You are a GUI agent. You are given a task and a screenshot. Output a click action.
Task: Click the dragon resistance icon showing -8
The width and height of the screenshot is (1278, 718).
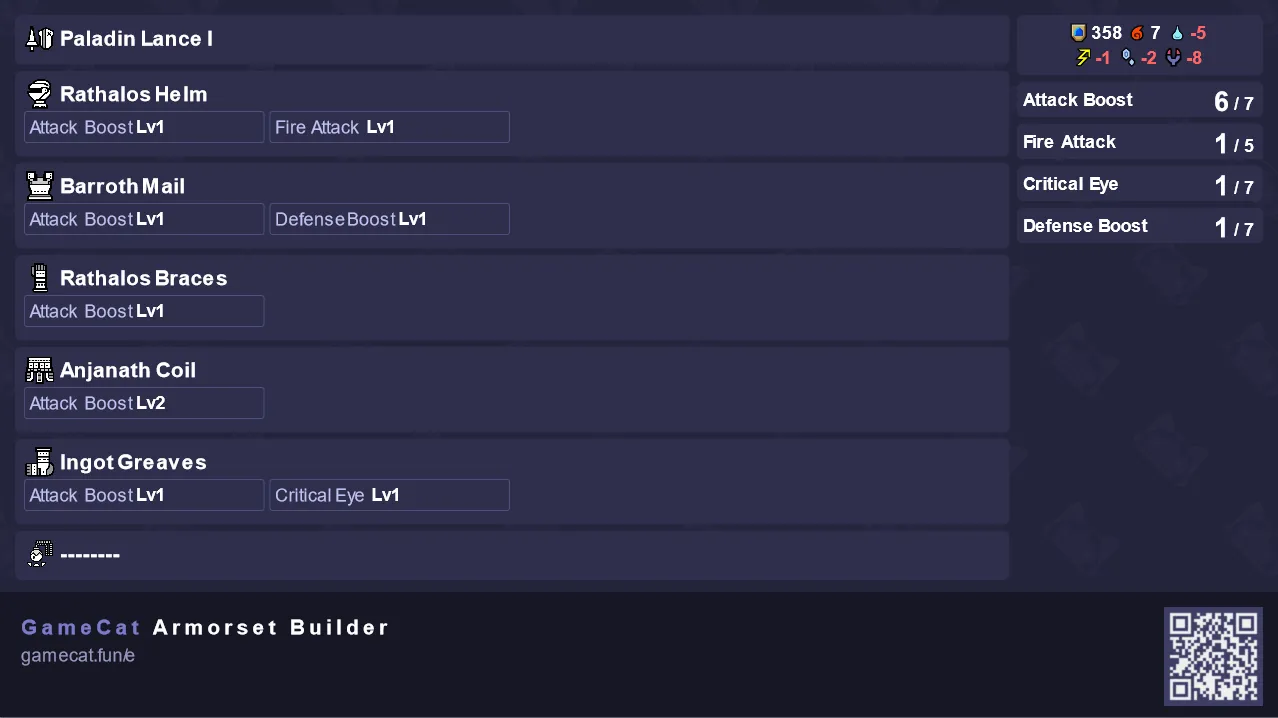[x=1174, y=58]
